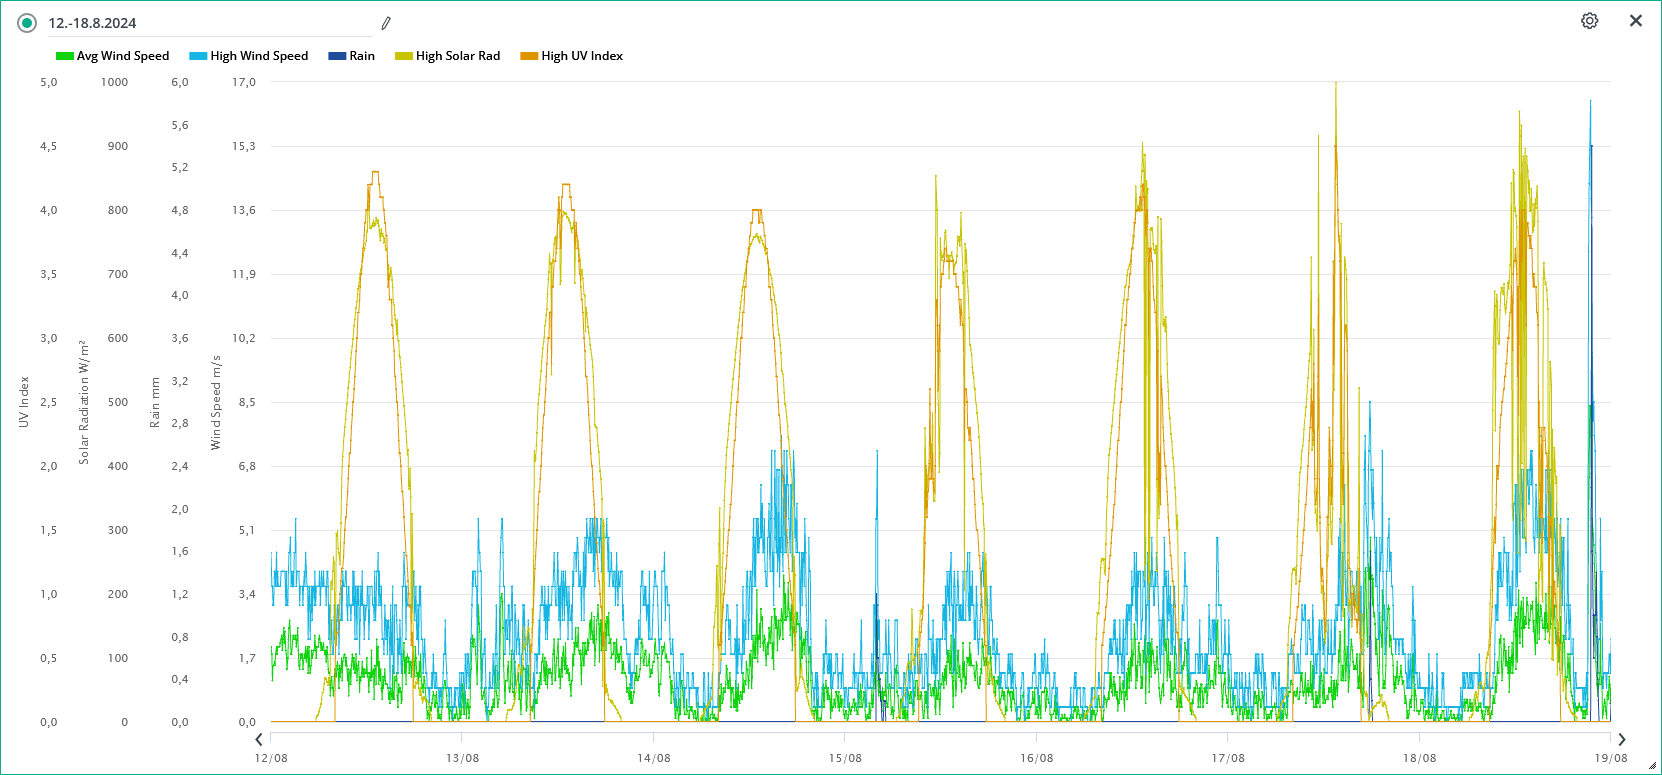This screenshot has width=1662, height=775.
Task: Toggle Rain series in legend
Action: tap(361, 56)
